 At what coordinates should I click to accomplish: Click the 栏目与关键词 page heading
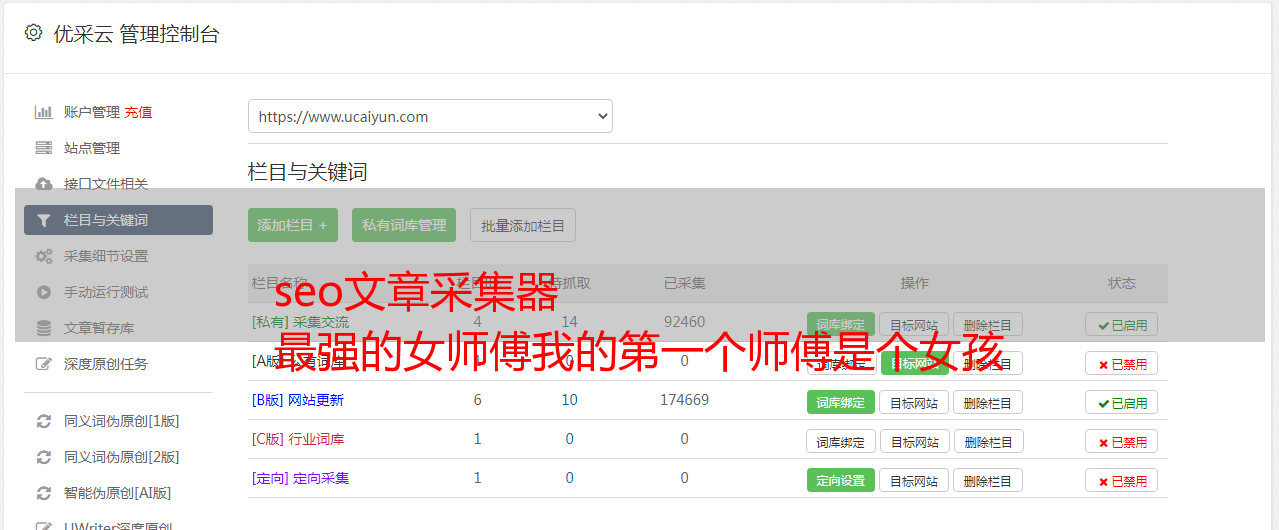pyautogui.click(x=308, y=172)
